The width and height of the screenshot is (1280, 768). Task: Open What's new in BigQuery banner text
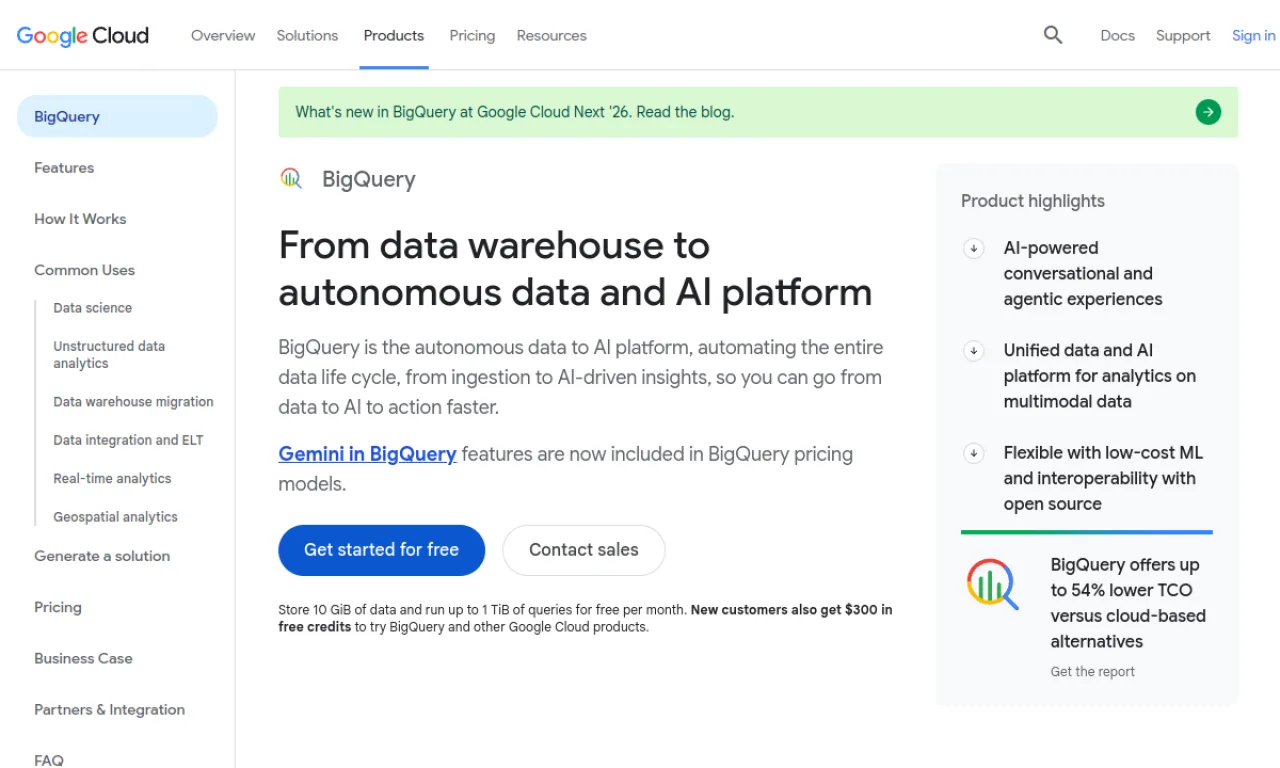(514, 112)
